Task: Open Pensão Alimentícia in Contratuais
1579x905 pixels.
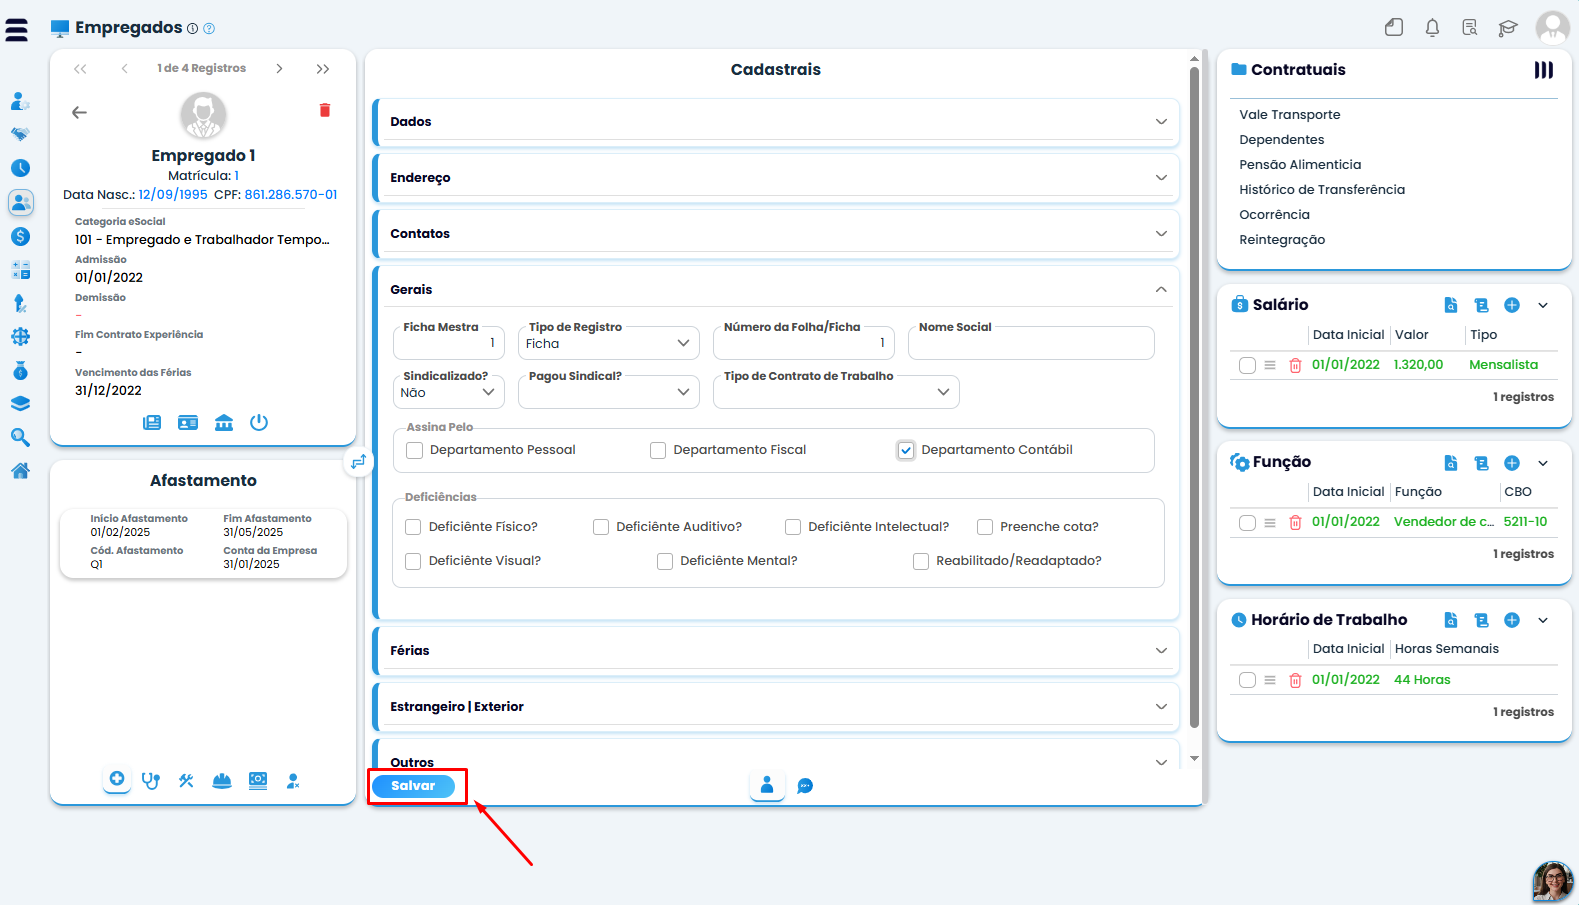Action: (x=1300, y=165)
